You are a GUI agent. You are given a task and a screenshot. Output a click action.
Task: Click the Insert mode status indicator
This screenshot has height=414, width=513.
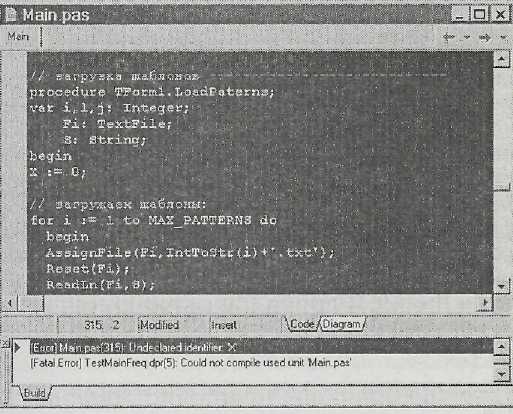tap(224, 325)
